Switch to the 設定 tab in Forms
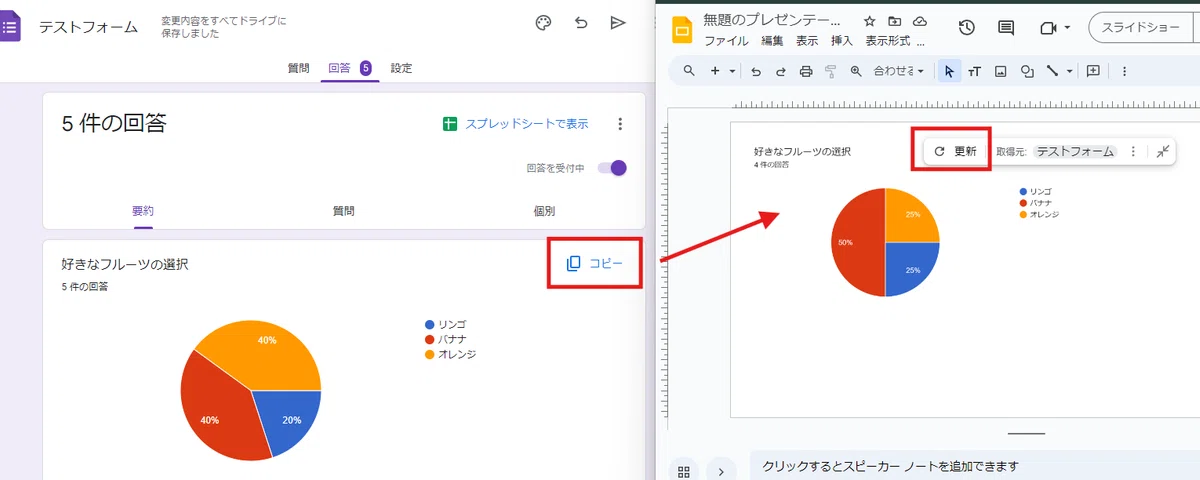1200x480 pixels. (x=401, y=68)
